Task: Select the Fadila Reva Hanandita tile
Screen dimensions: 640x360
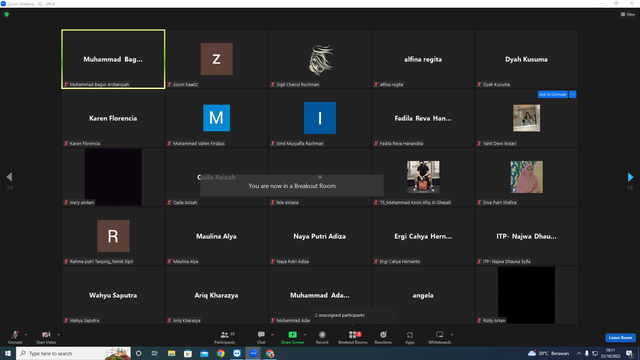Action: (423, 118)
